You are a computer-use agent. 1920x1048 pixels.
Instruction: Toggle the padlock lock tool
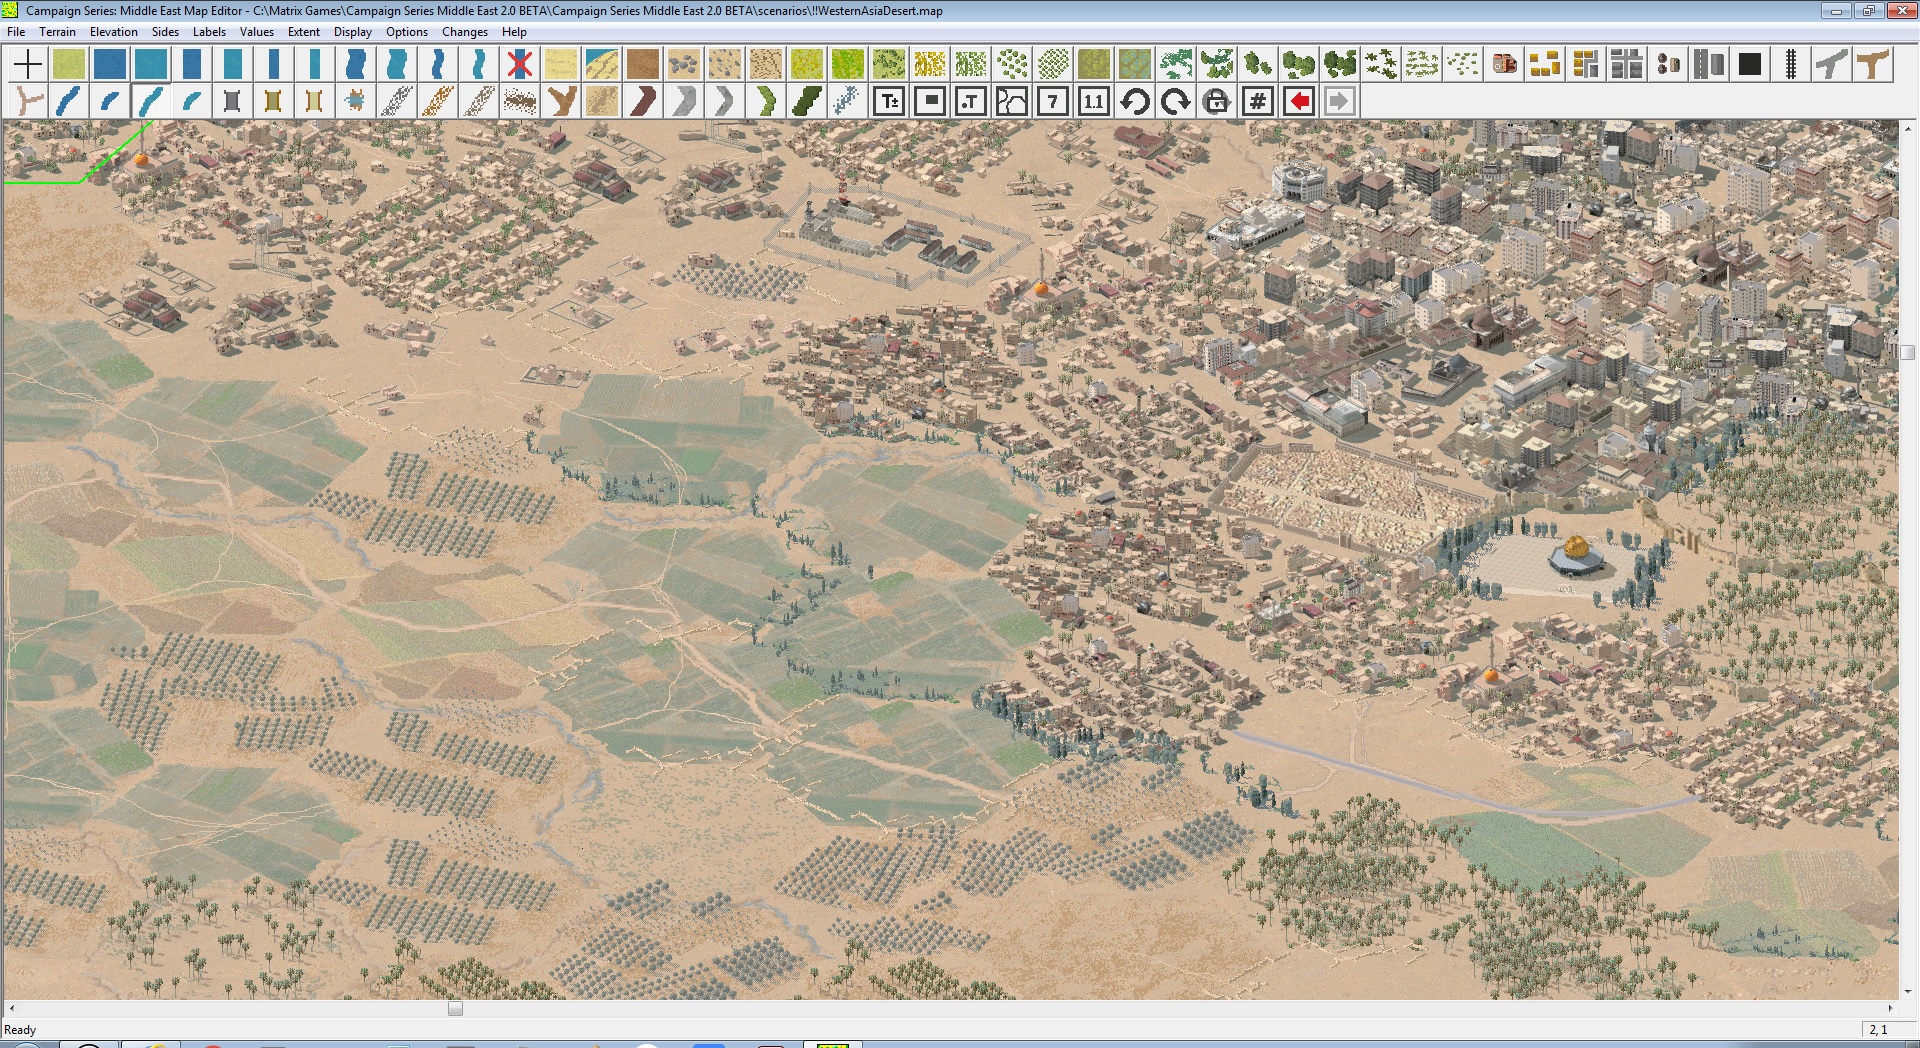(x=1216, y=101)
